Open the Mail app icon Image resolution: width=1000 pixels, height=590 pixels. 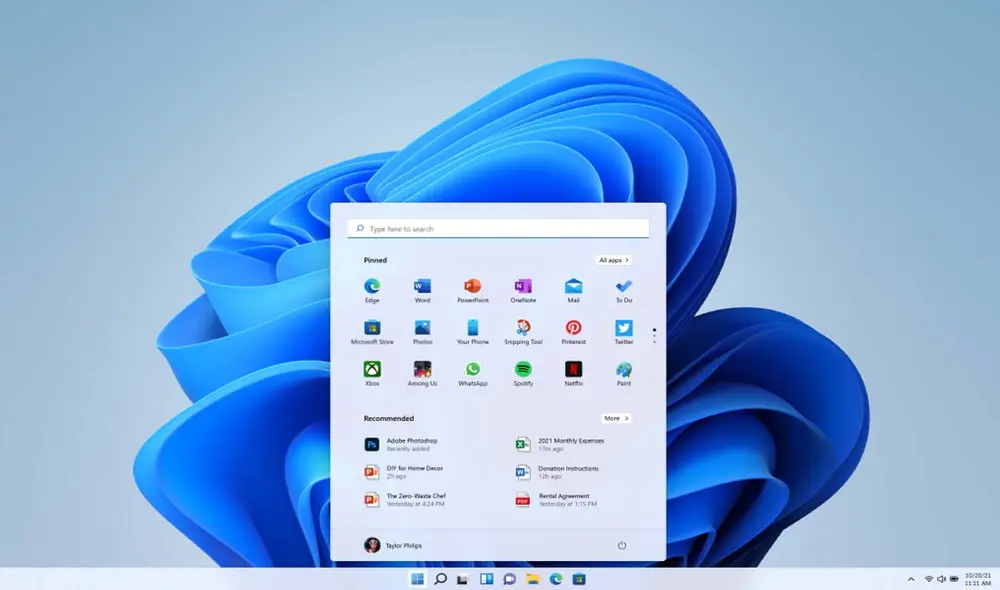point(573,285)
